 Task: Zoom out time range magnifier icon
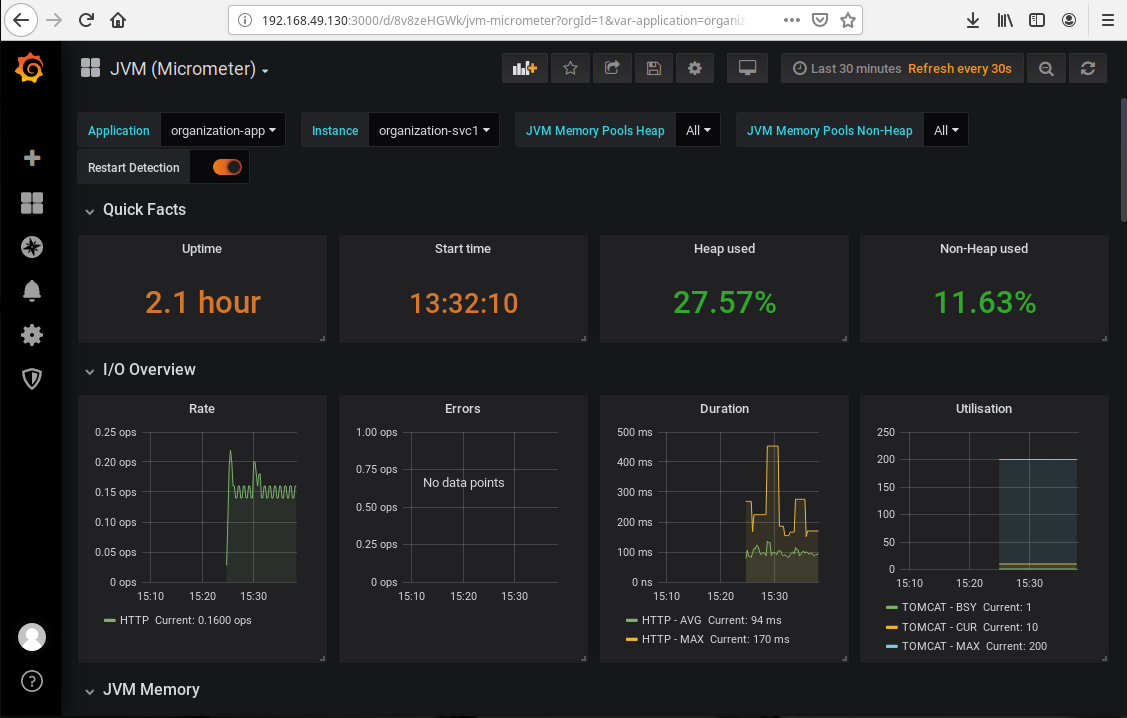[x=1046, y=68]
